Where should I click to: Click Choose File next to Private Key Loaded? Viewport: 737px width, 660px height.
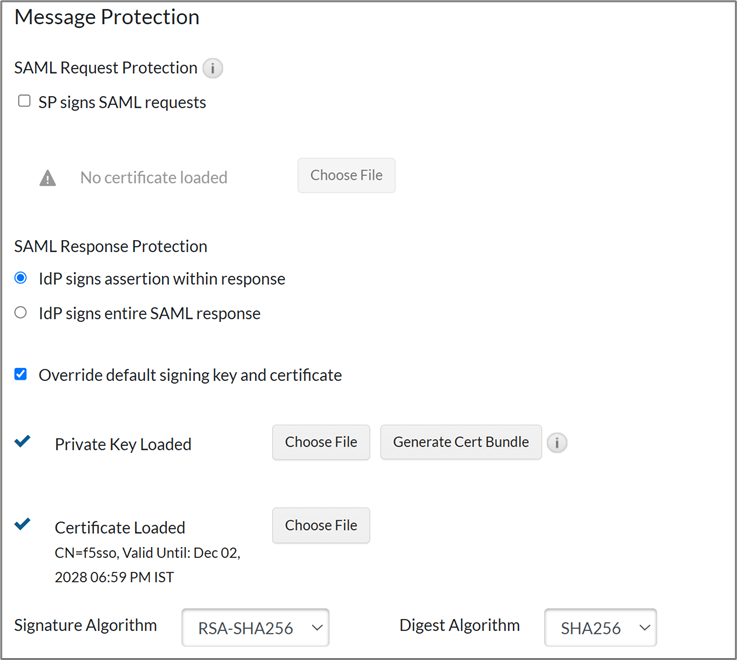[x=321, y=442]
